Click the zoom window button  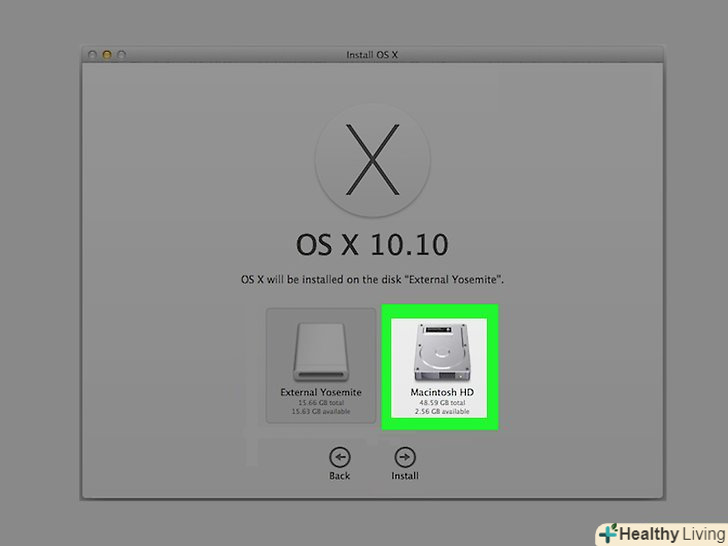click(x=122, y=55)
